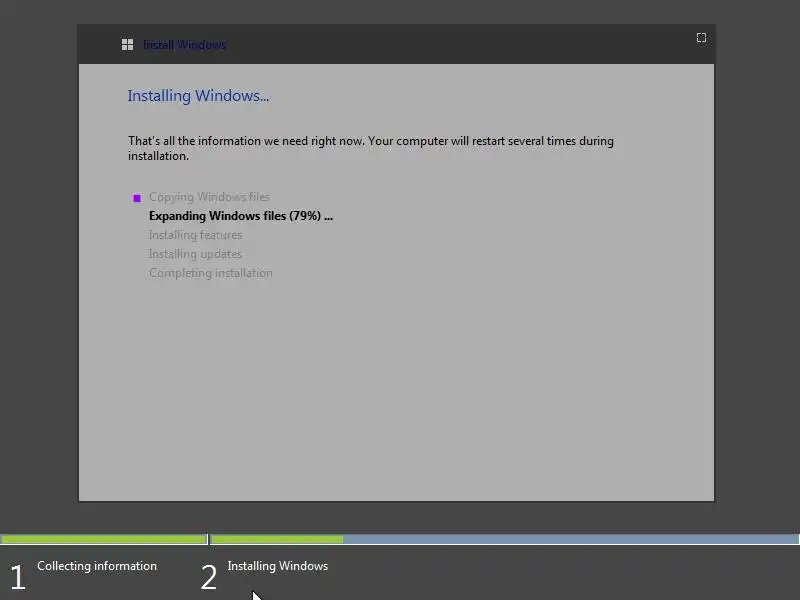Click the 'Installing updates' step
Screen dimensions: 800x600
pos(195,254)
